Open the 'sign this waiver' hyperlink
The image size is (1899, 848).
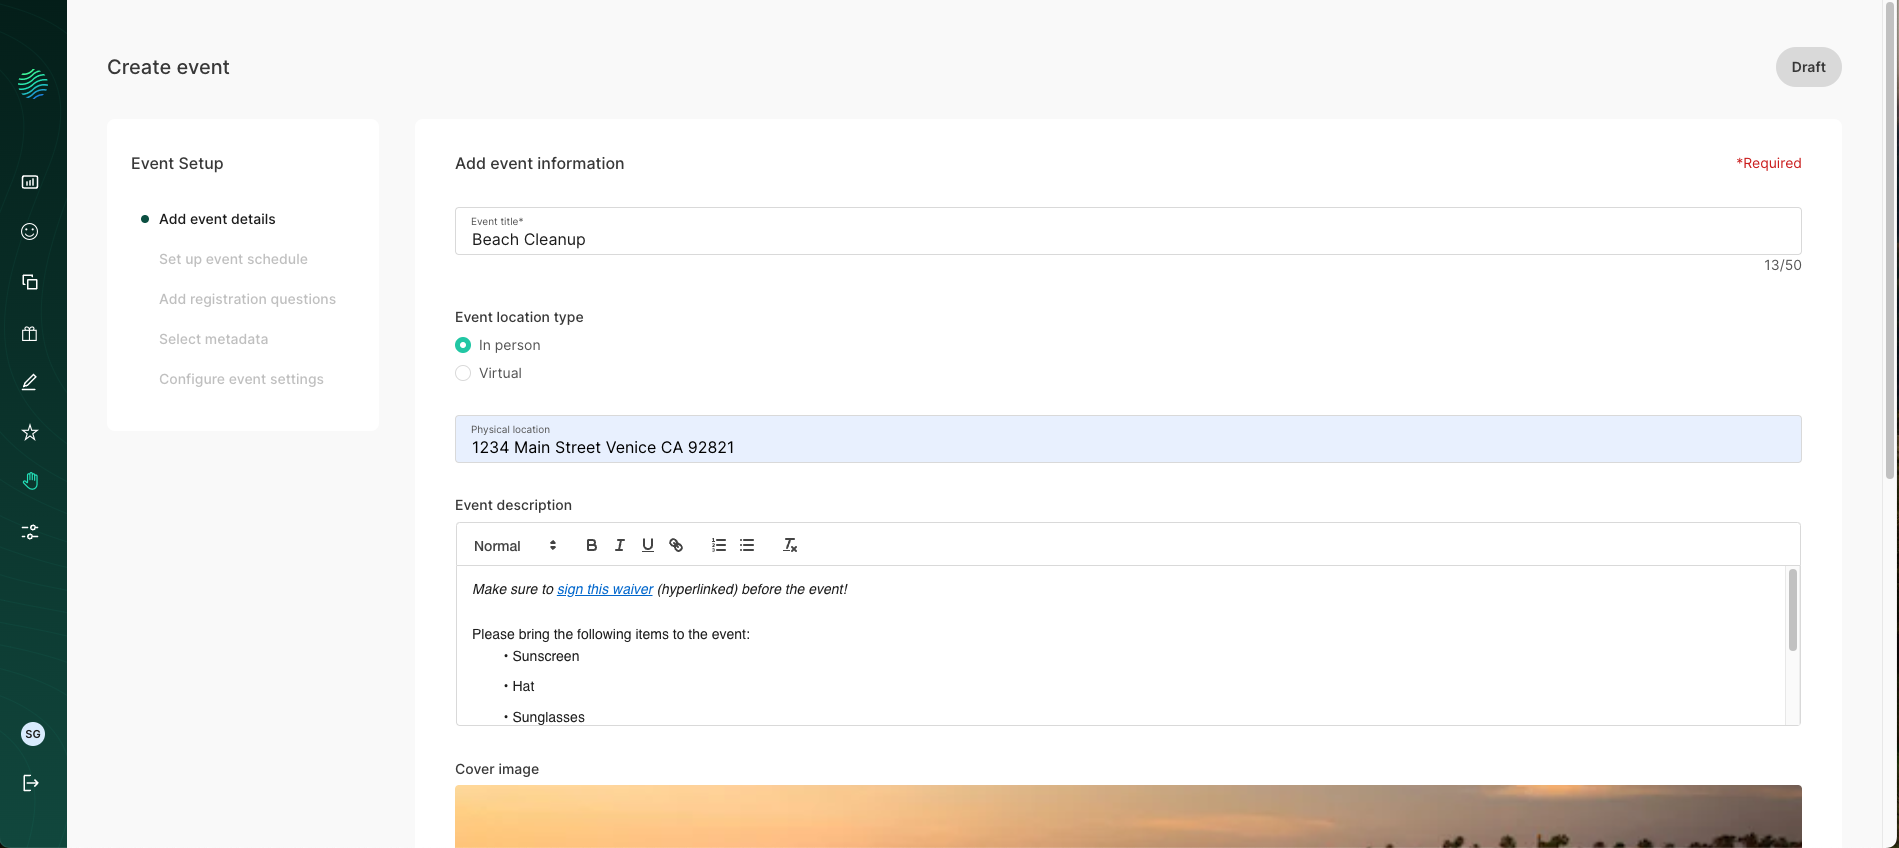tap(605, 589)
